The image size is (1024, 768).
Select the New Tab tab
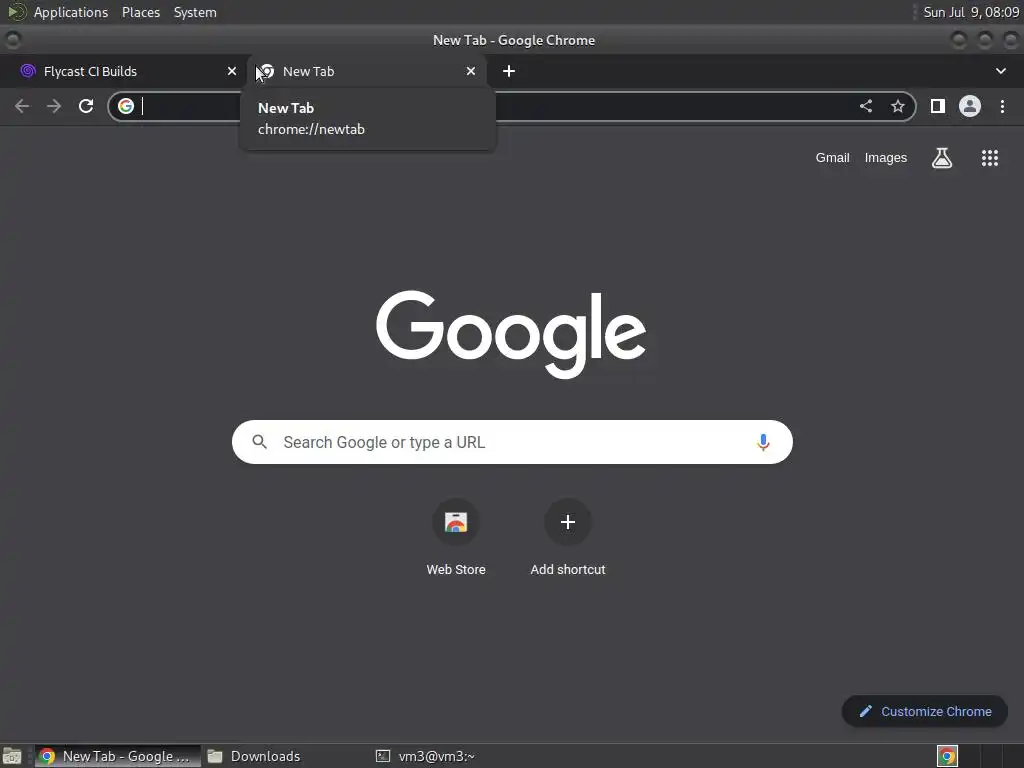click(x=366, y=71)
